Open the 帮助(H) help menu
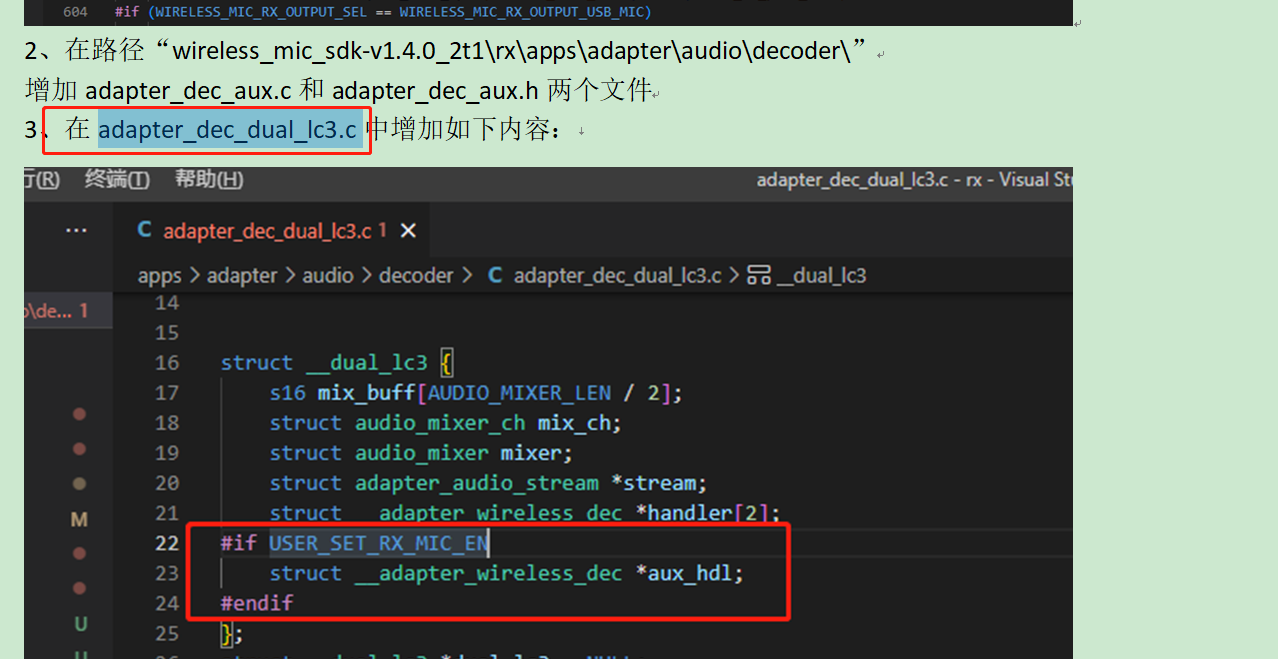 [x=209, y=180]
